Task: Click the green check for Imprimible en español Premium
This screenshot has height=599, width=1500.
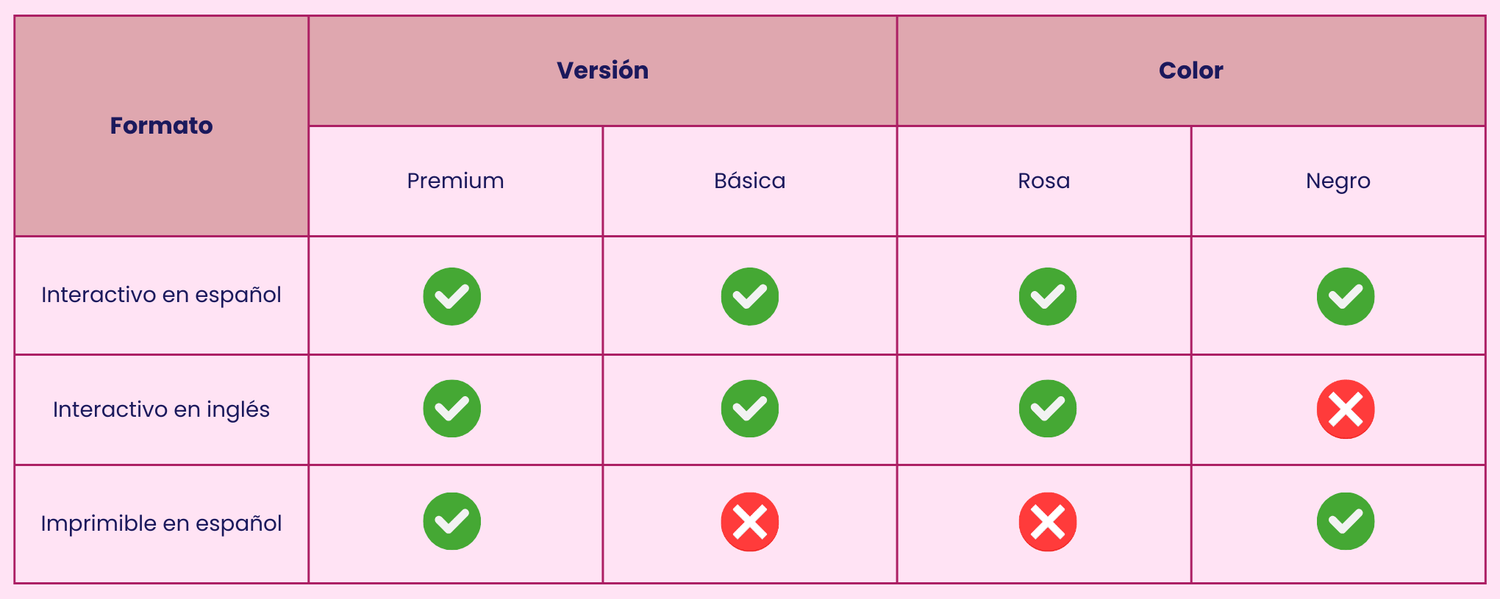Action: click(x=452, y=522)
